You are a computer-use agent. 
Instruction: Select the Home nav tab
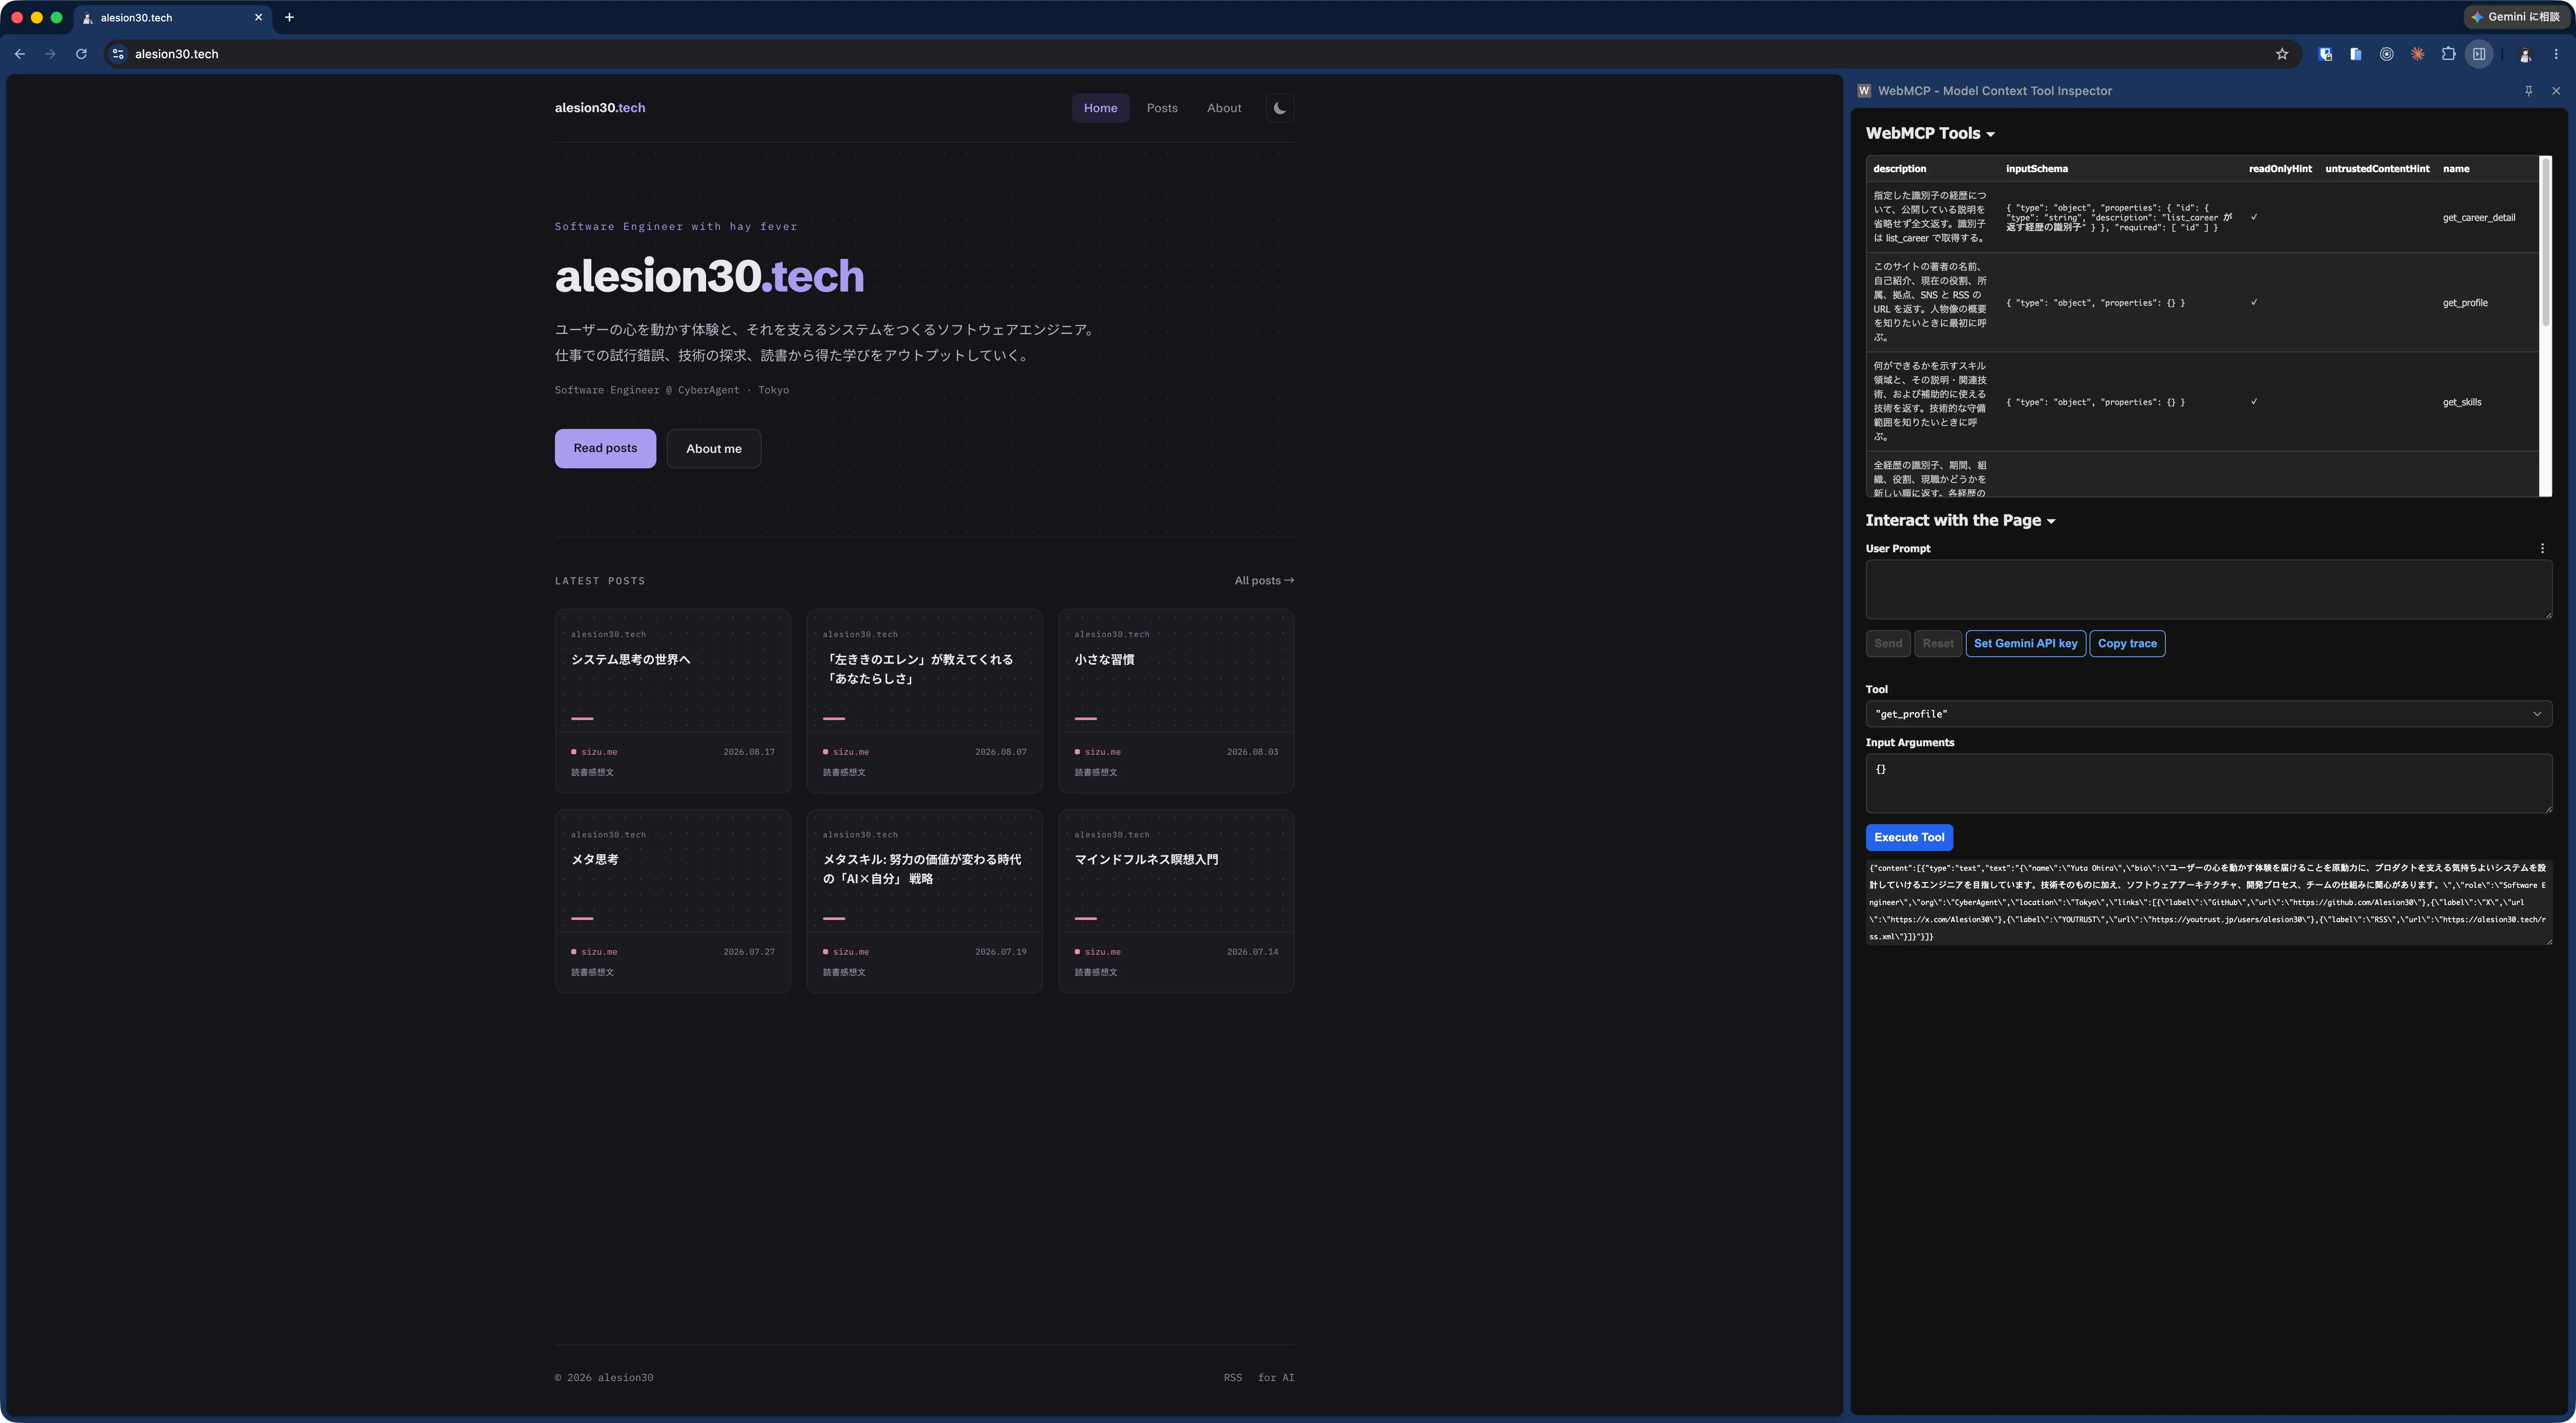(x=1100, y=108)
